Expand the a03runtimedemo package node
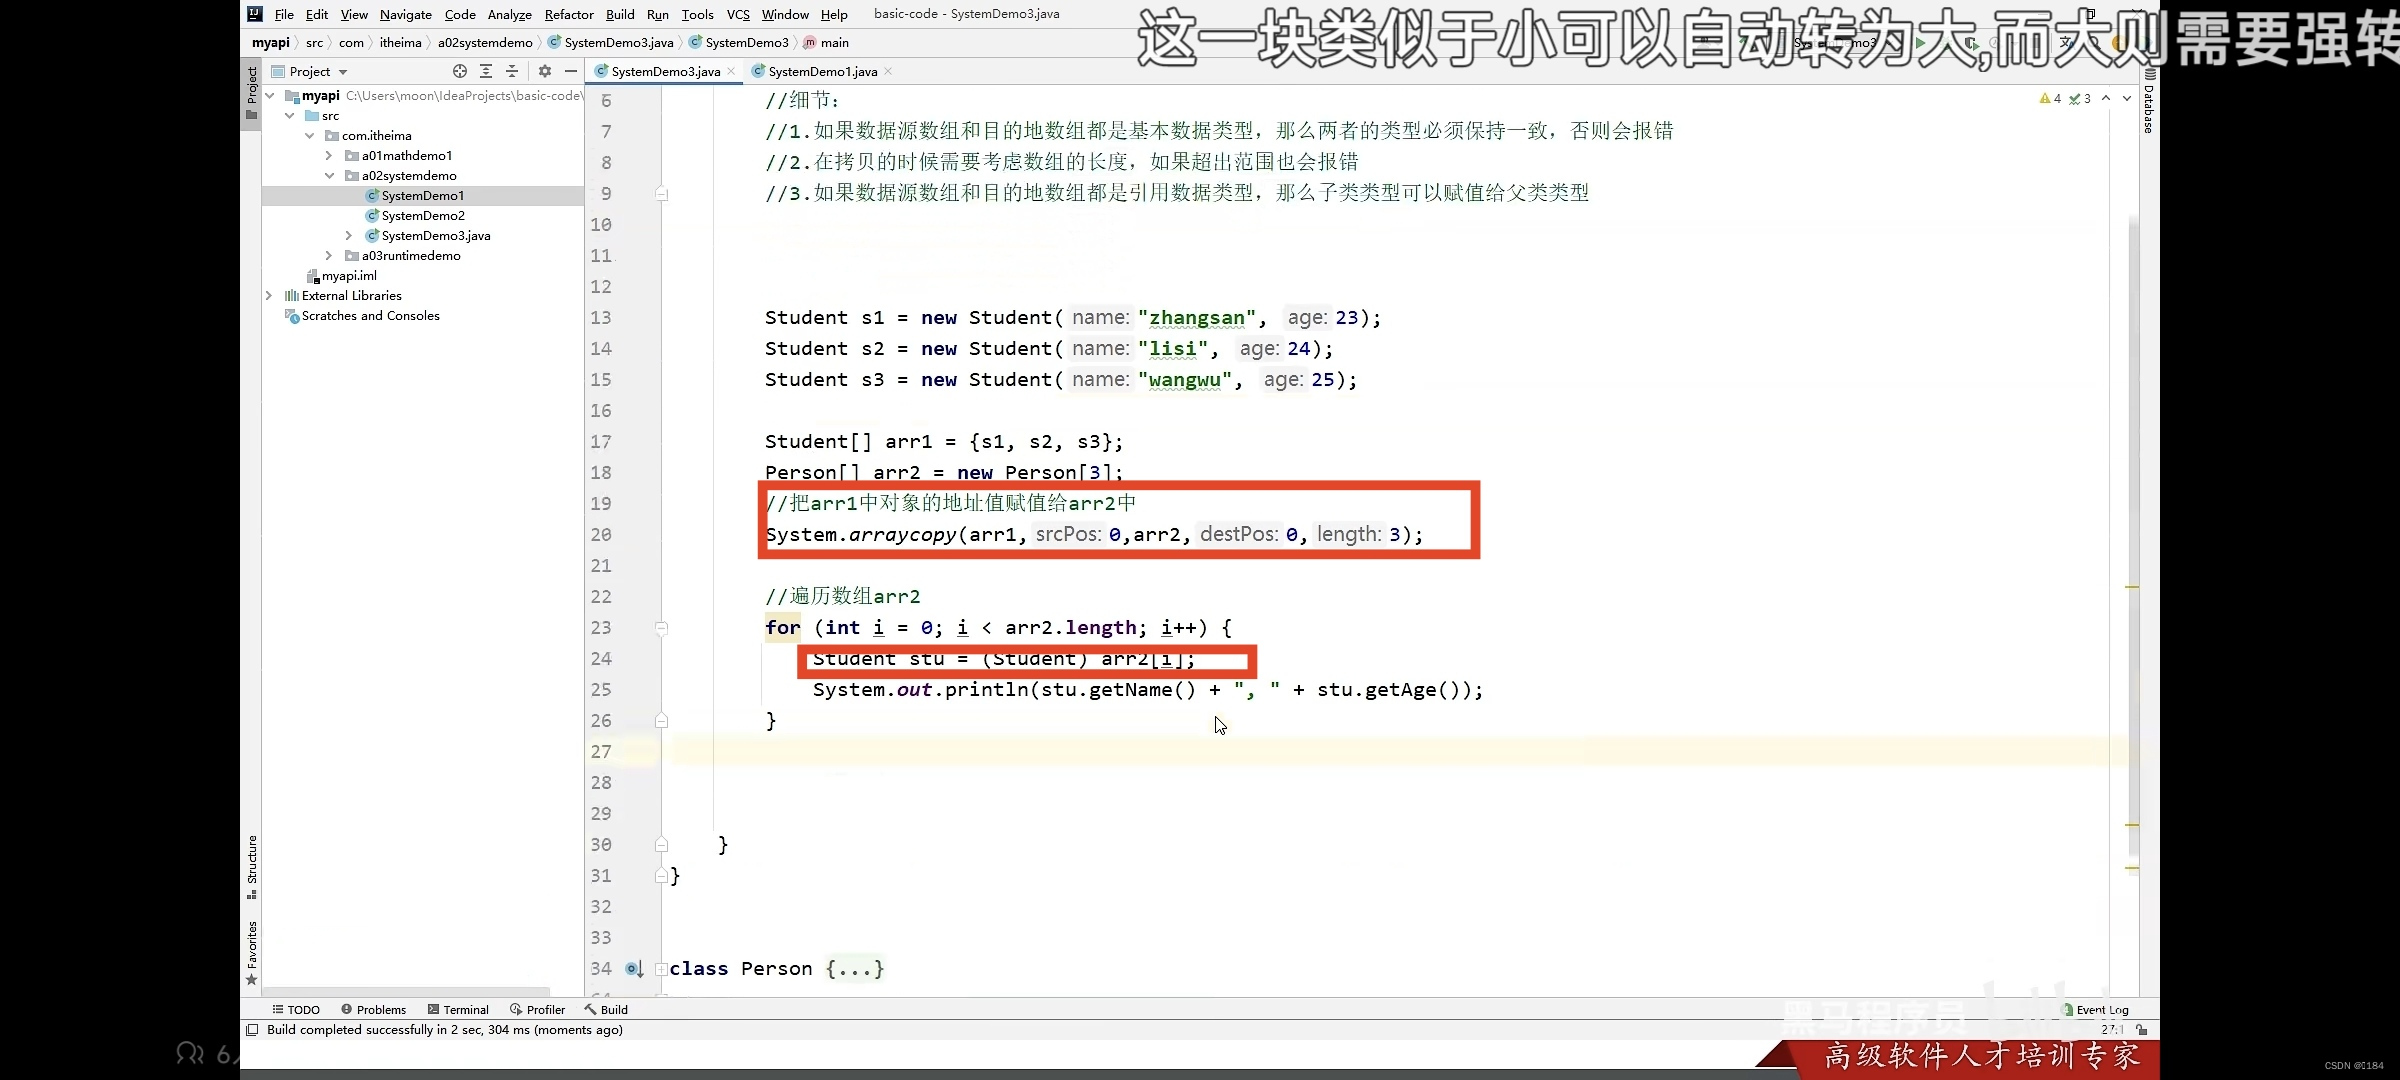 [329, 255]
